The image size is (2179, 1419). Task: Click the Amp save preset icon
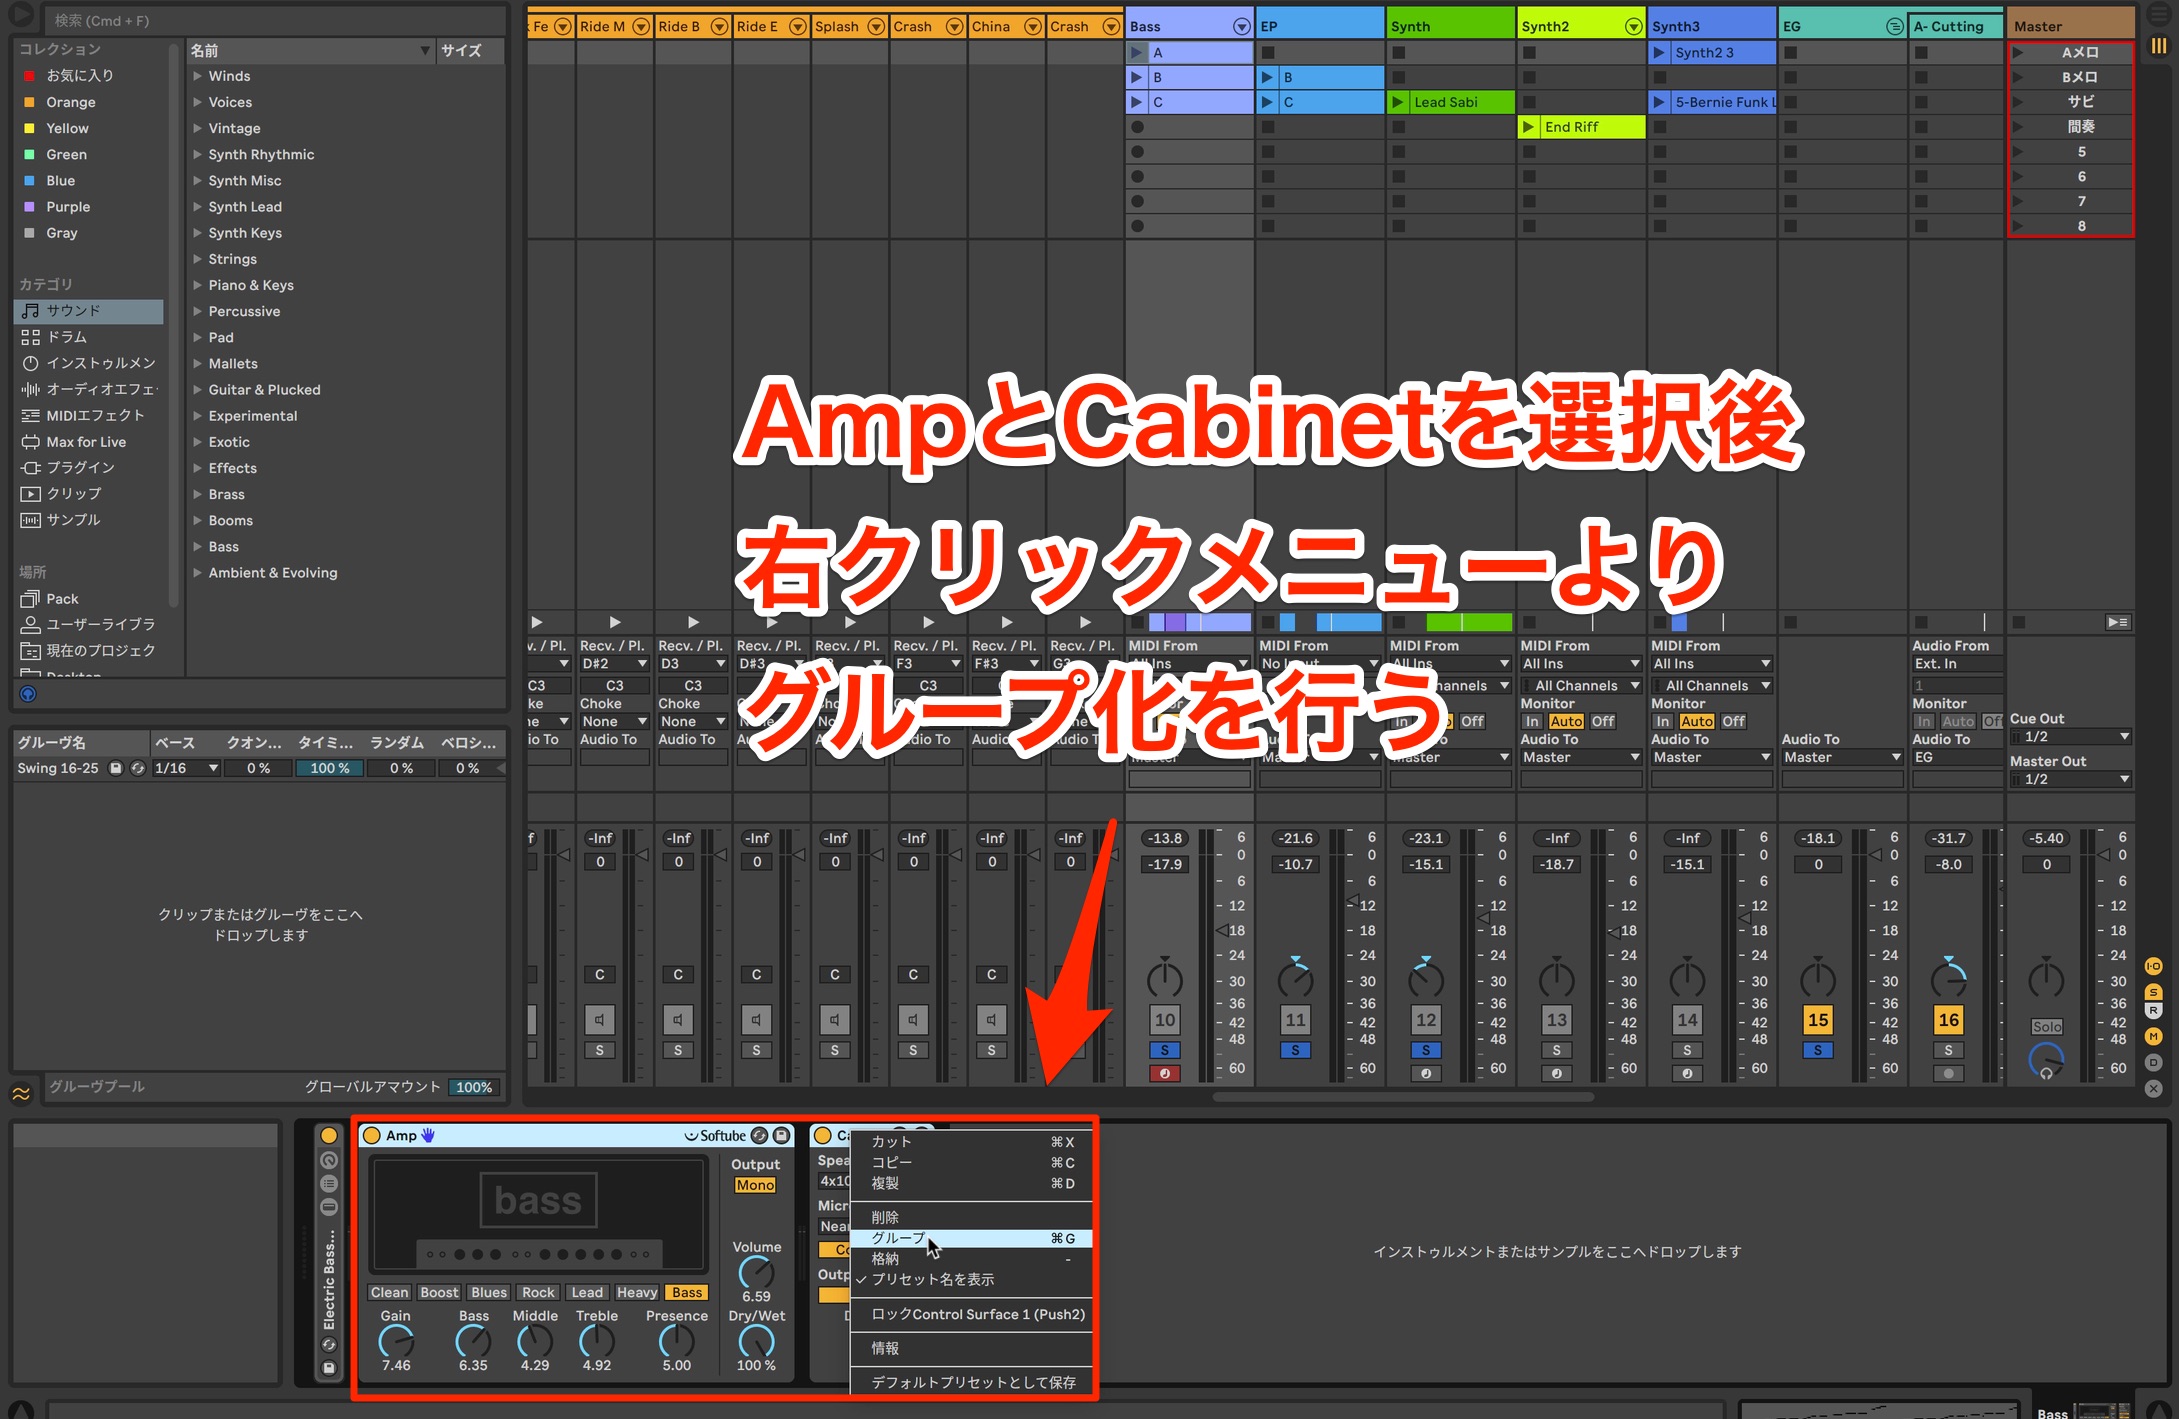781,1136
